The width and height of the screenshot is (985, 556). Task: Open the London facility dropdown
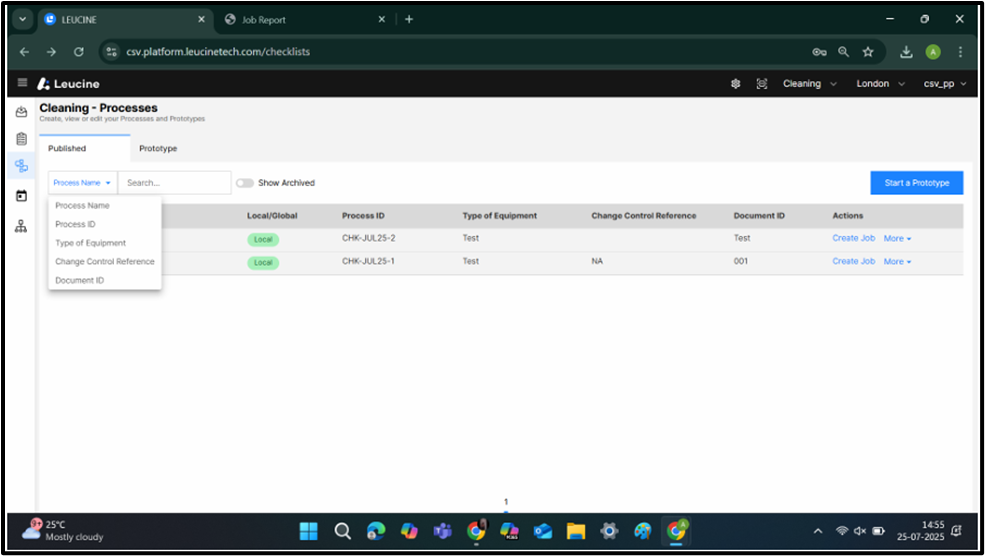(880, 84)
